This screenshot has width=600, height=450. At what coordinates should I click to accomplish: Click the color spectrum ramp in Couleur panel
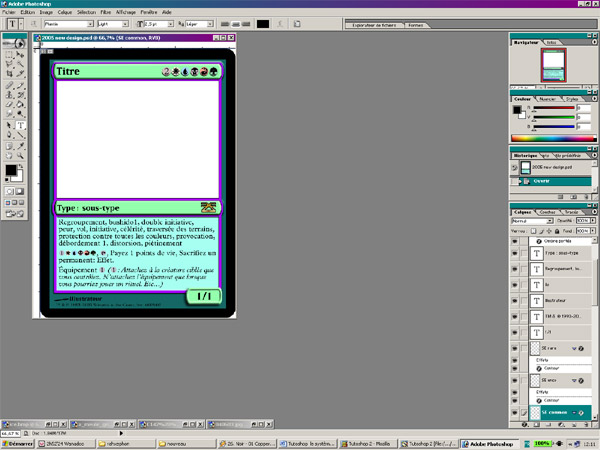(x=553, y=139)
